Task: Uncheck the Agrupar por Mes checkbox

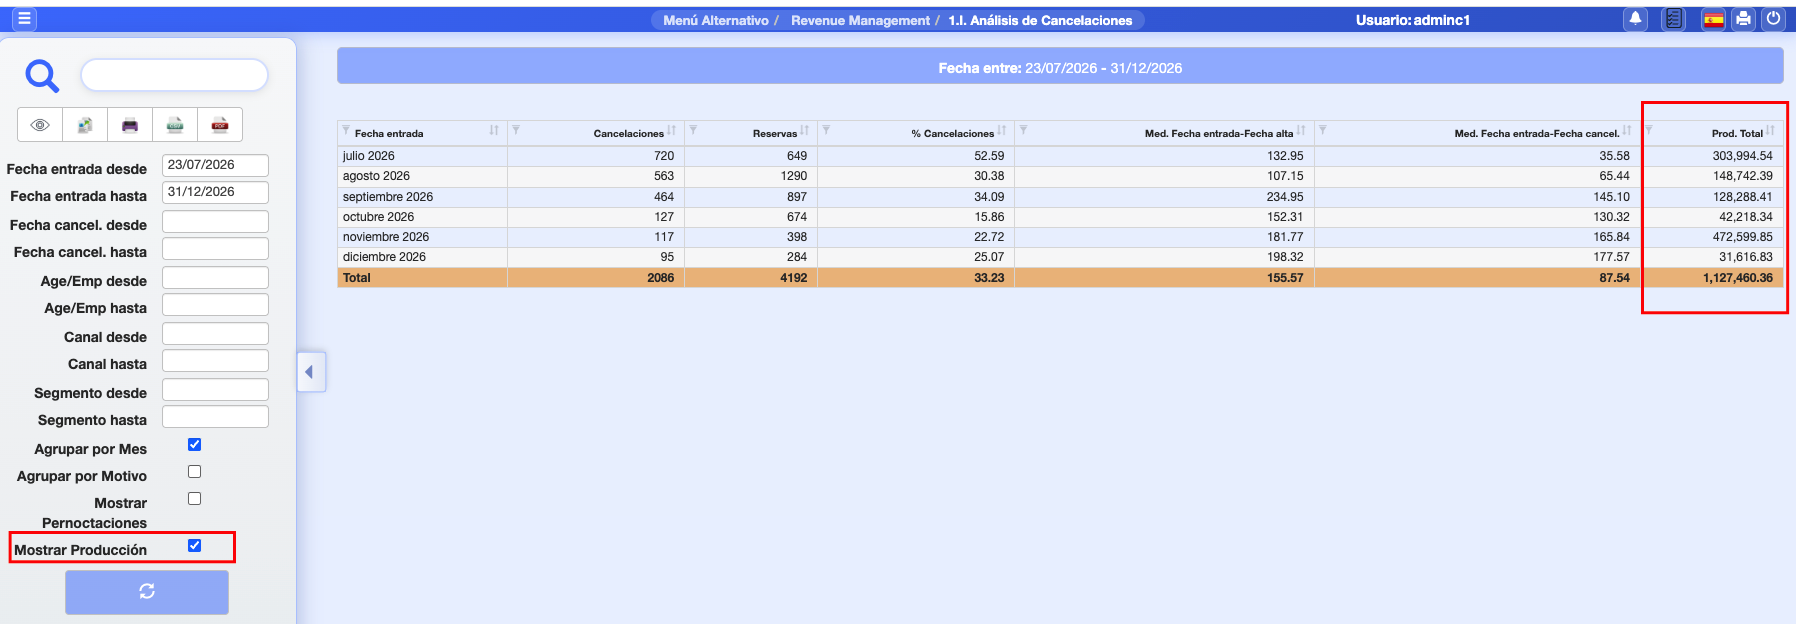Action: (195, 445)
